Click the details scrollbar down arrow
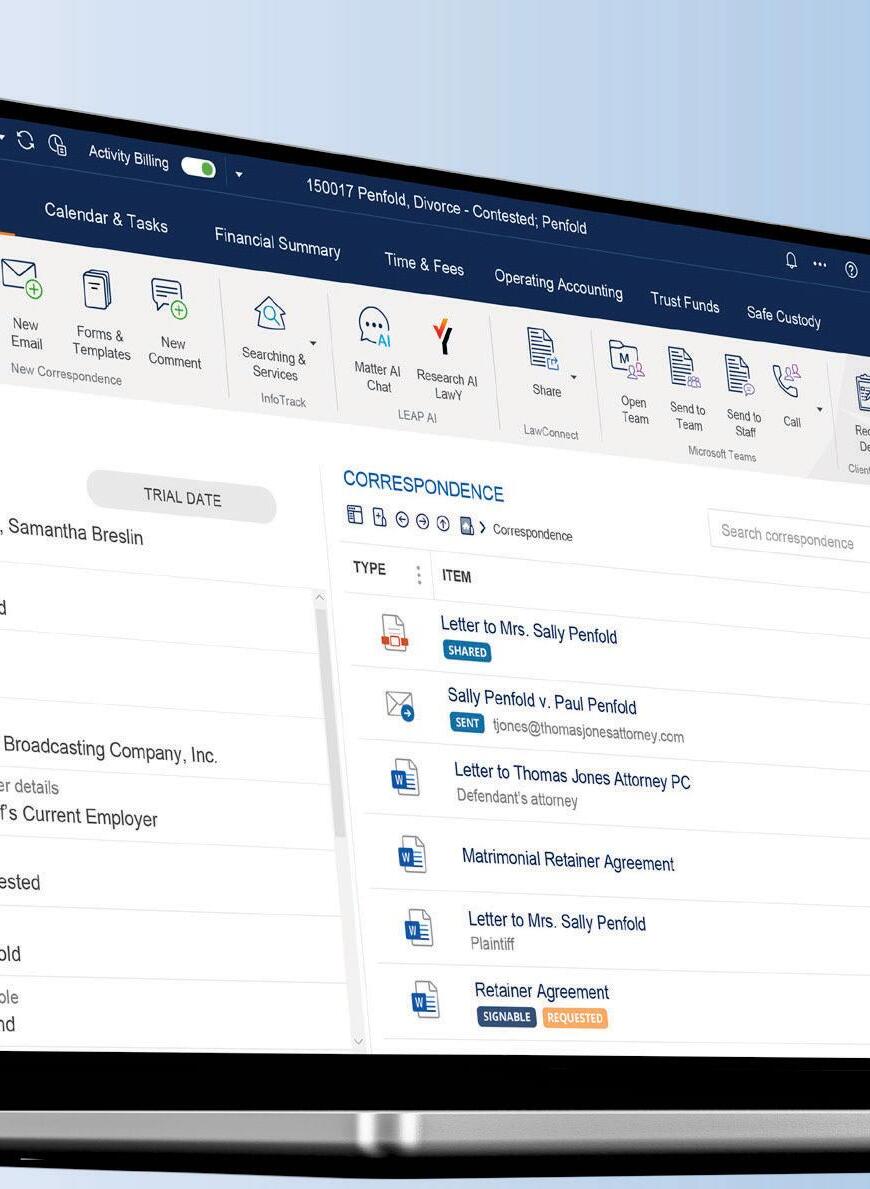The width and height of the screenshot is (870, 1189). [x=359, y=1043]
